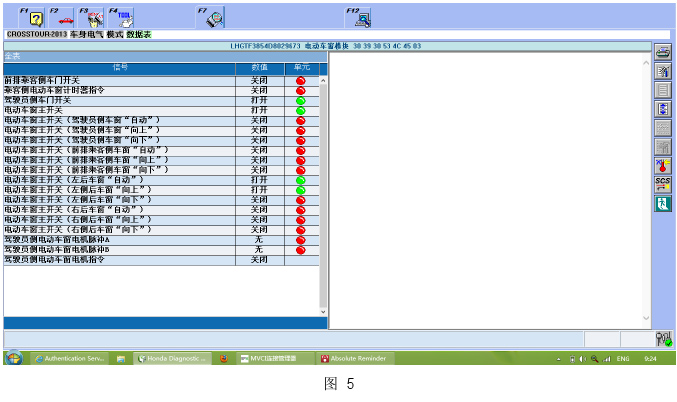Click the printer icon in right sidebar
677x402 pixels.
click(x=663, y=53)
